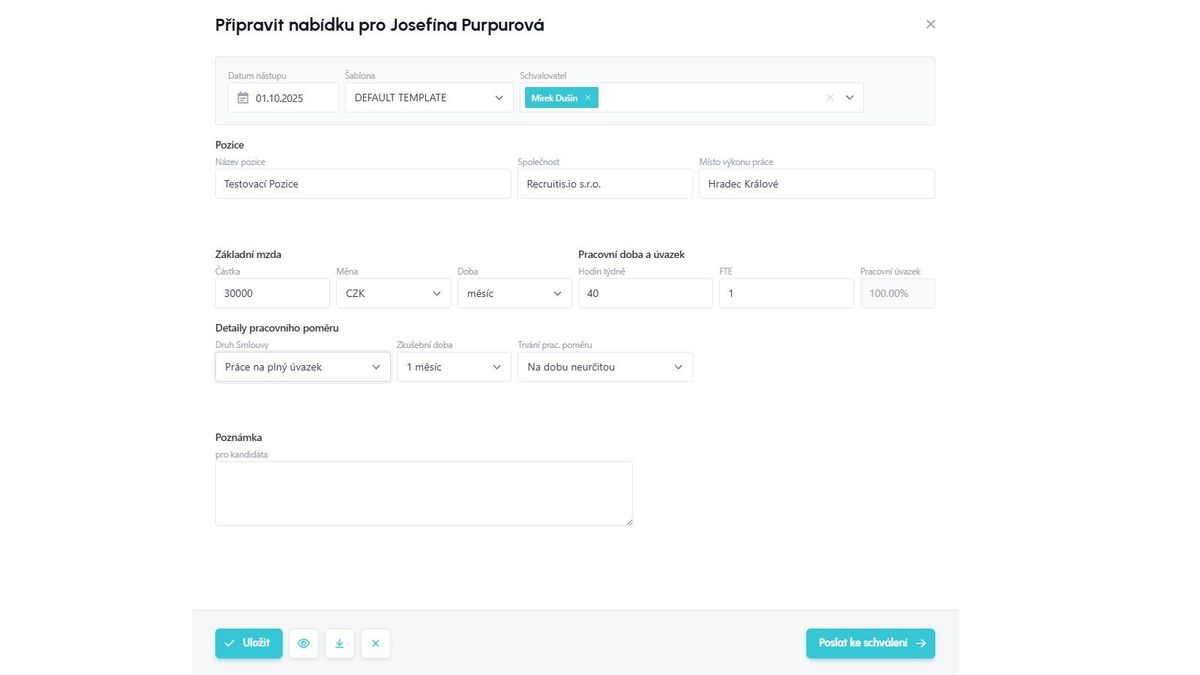Image resolution: width=1200 pixels, height=675 pixels.
Task: Click Poslat ke schválení button
Action: [870, 643]
